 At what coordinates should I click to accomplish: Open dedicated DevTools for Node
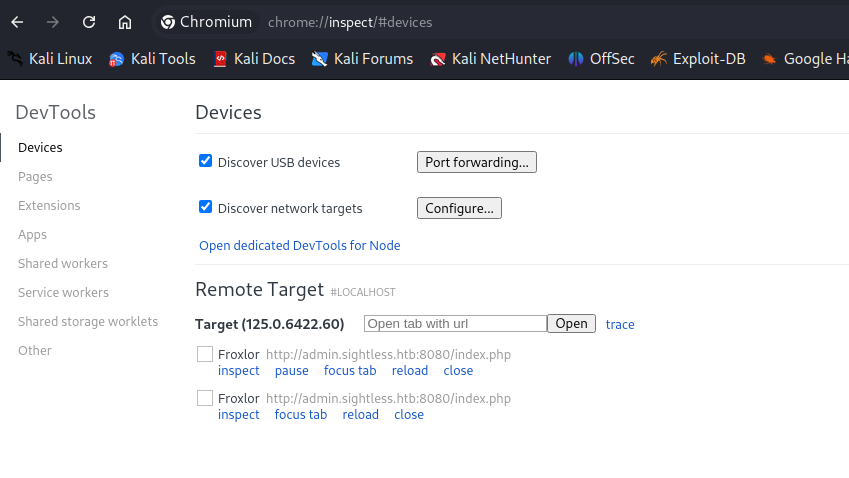click(299, 245)
